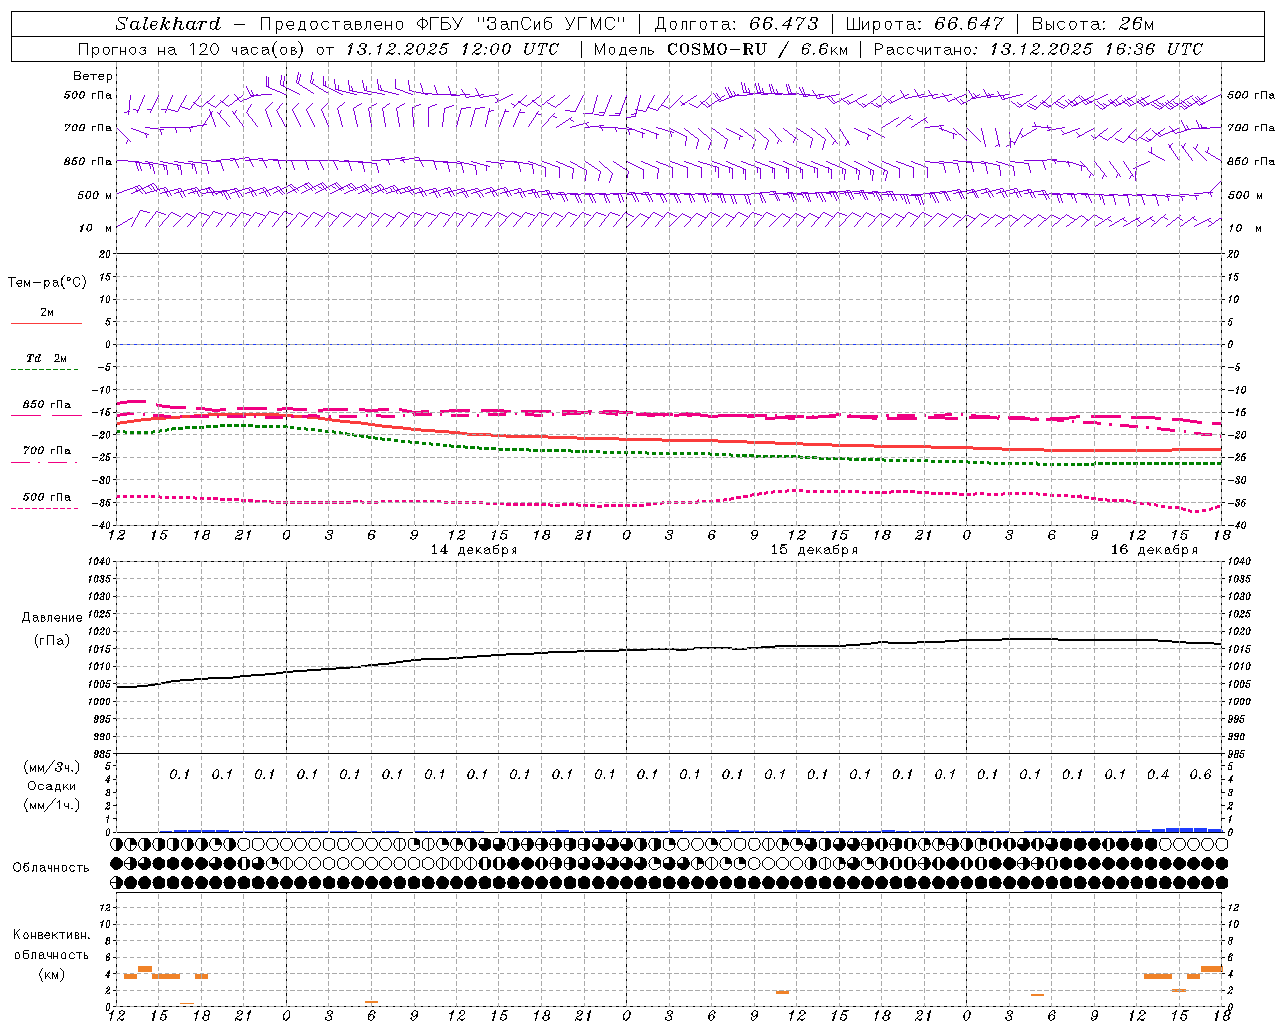Click the "14 декабря" date label
This screenshot has height=1024, width=1280.
point(474,550)
